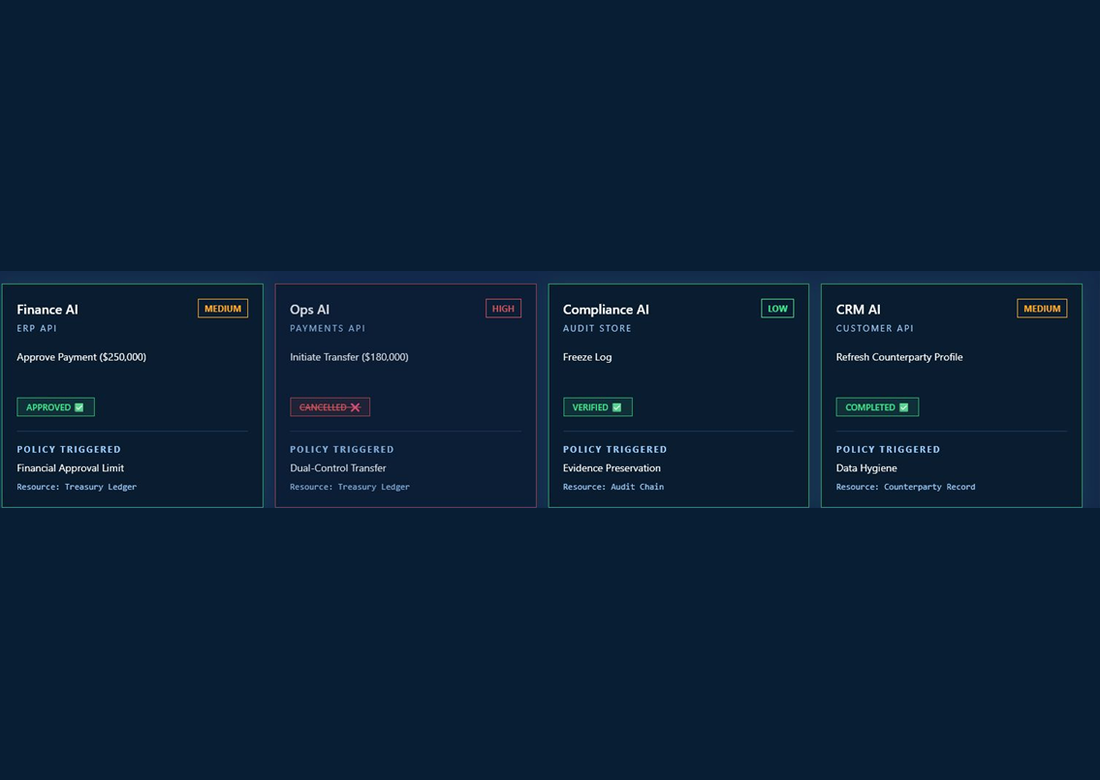Click the MEDIUM risk tag on CRM AI card
1100x780 pixels.
point(1042,309)
